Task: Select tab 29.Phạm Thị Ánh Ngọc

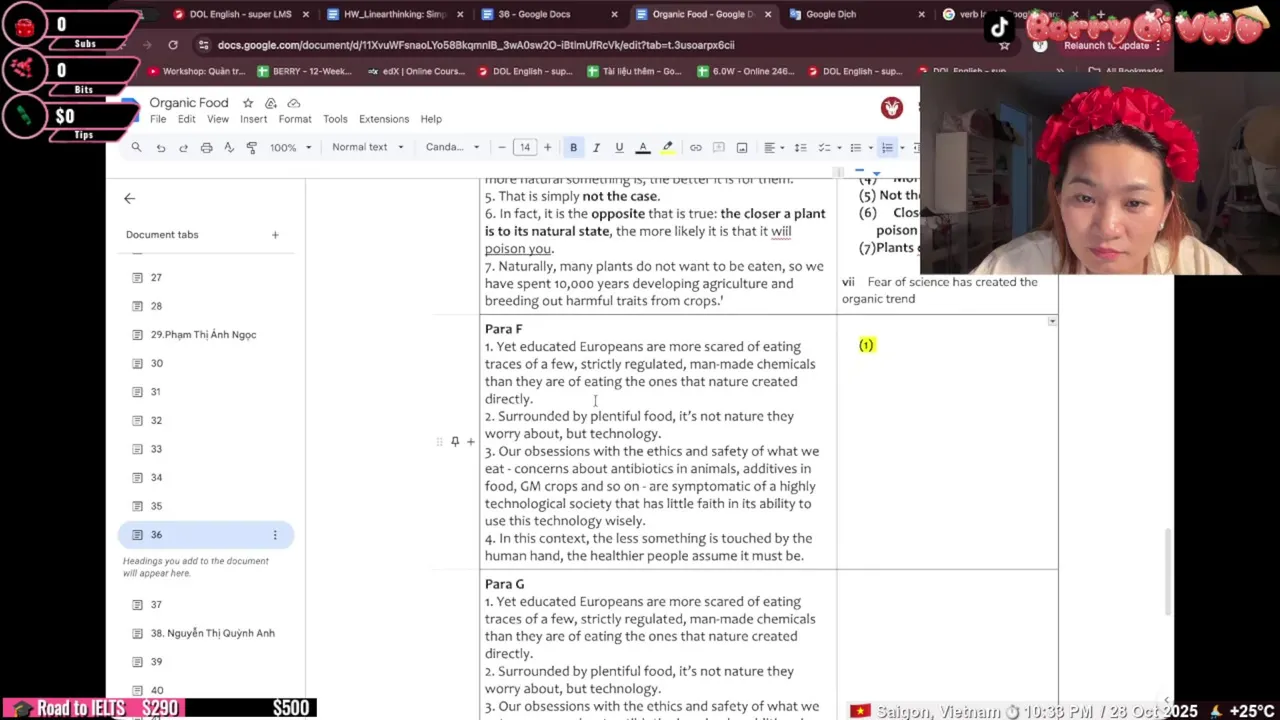Action: click(205, 334)
